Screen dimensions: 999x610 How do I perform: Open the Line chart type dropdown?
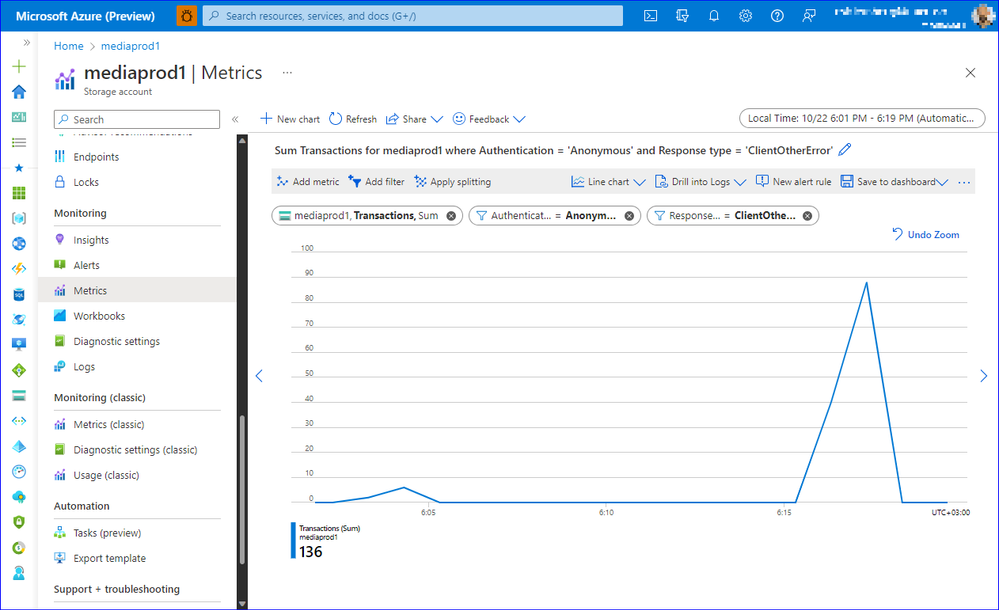tap(608, 182)
